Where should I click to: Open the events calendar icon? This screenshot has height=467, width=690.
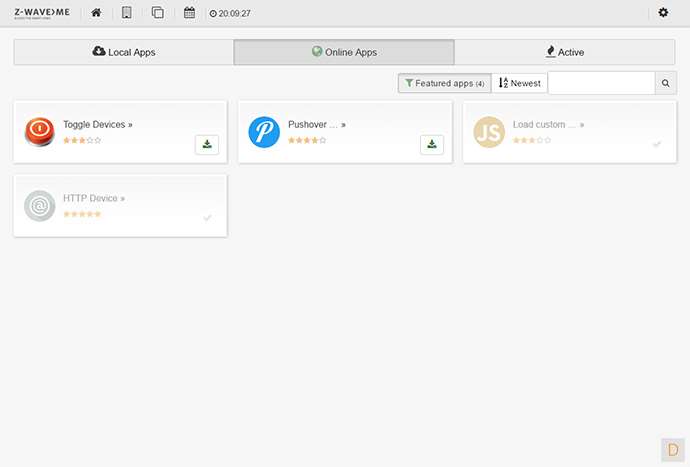(189, 13)
